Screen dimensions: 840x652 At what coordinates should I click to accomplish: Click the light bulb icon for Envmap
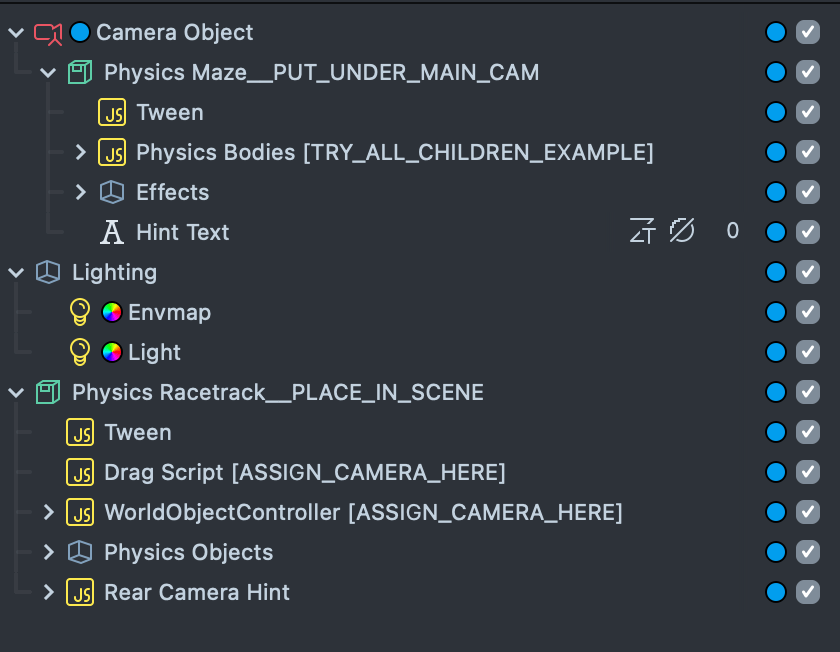80,312
